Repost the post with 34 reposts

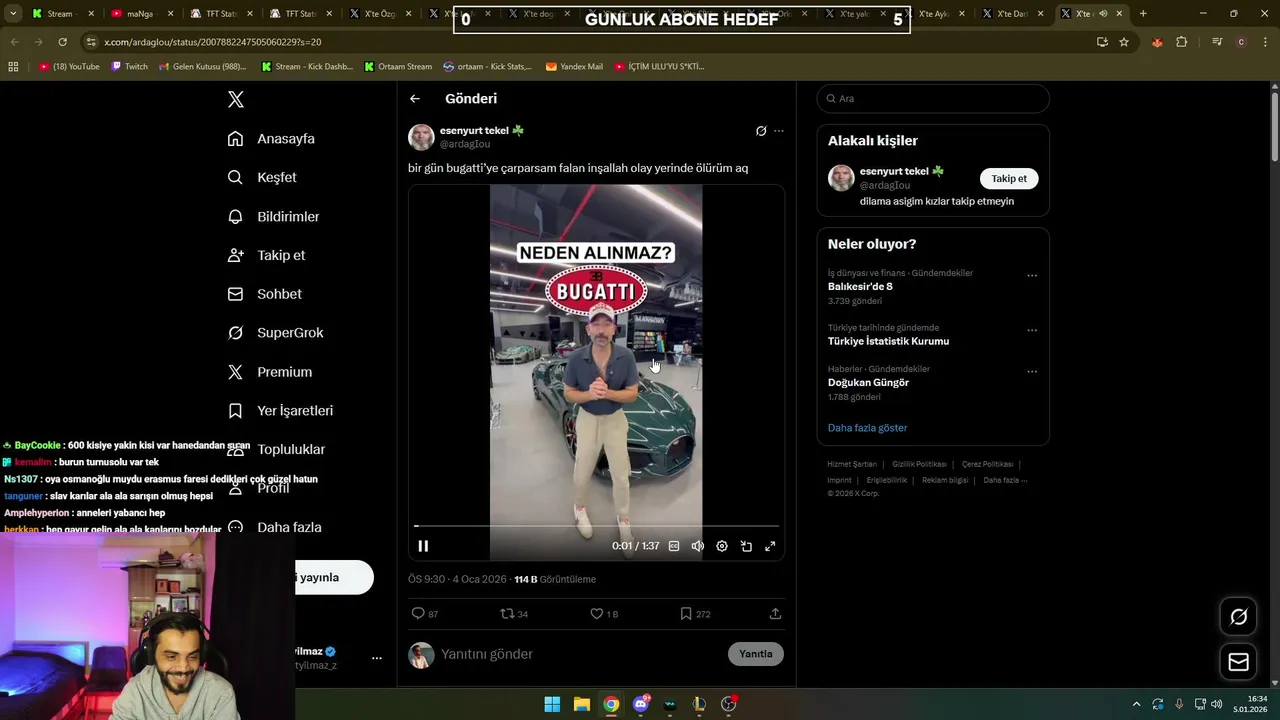(x=514, y=614)
